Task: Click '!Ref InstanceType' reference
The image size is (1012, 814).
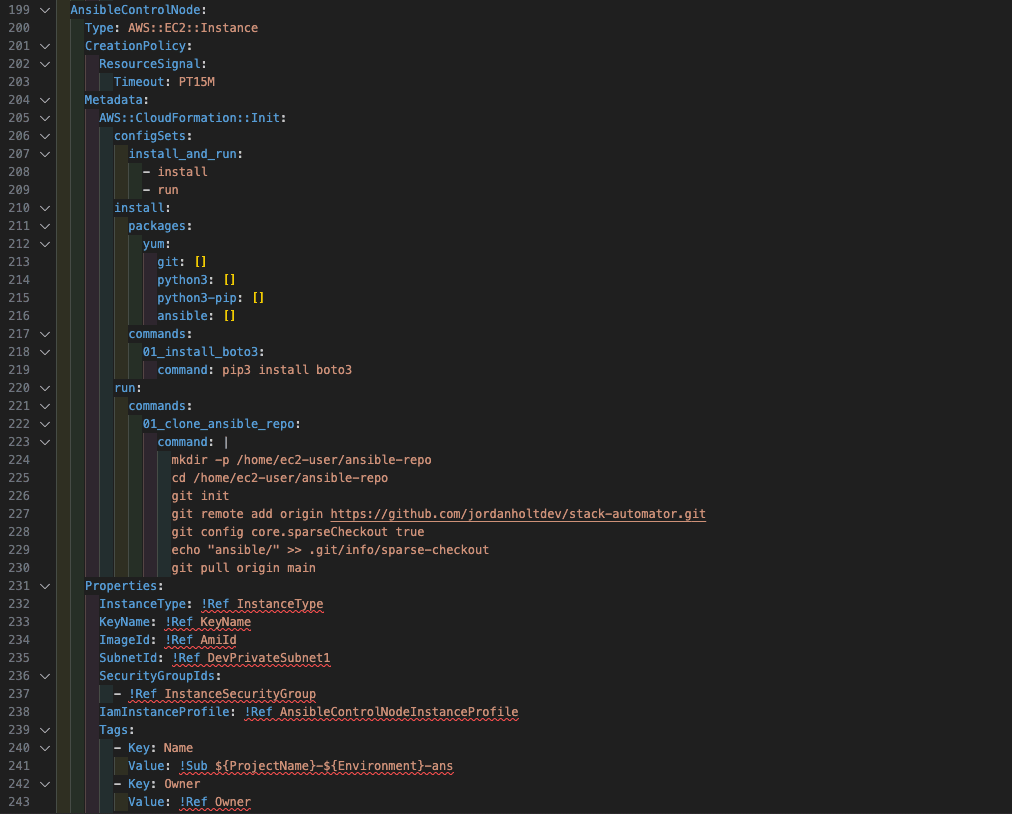Action: tap(262, 604)
